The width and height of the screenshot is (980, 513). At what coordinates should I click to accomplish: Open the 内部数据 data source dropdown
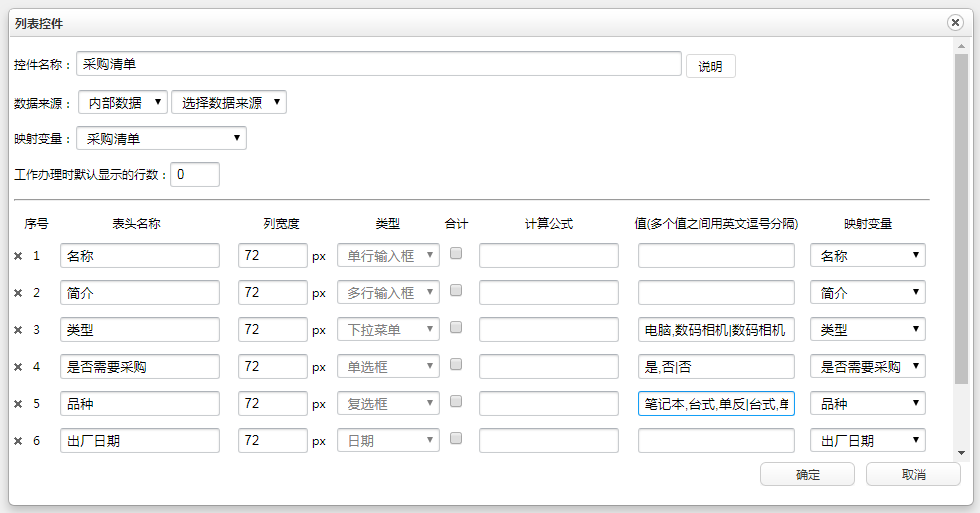123,102
